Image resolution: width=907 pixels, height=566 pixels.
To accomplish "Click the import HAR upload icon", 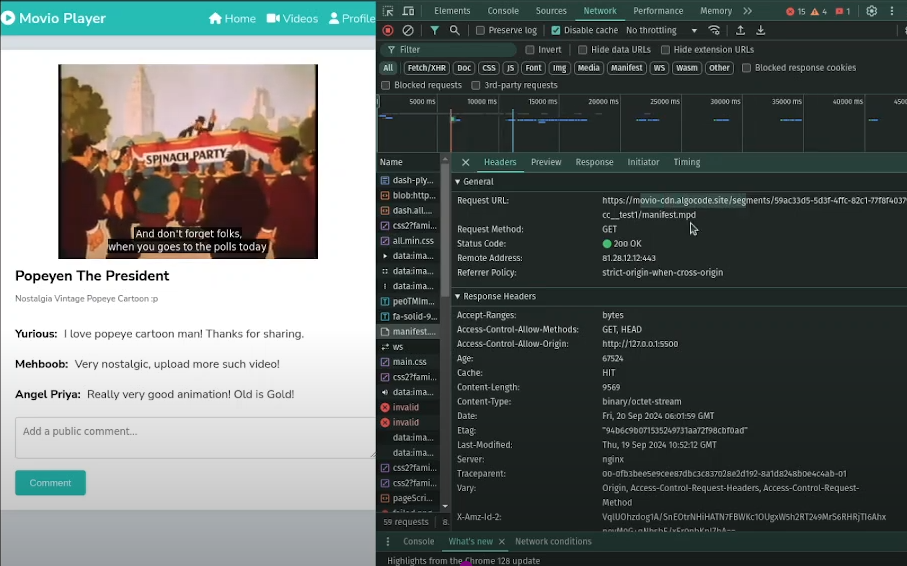I will click(740, 31).
